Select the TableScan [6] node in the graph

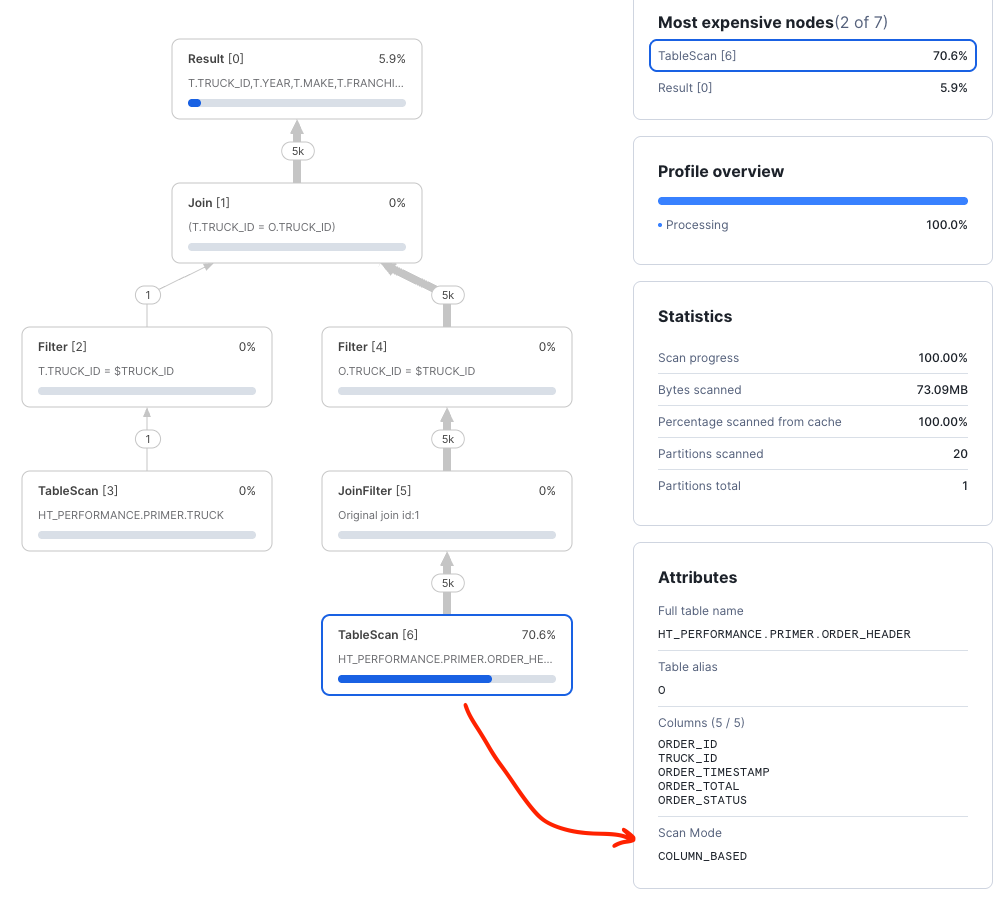[446, 654]
